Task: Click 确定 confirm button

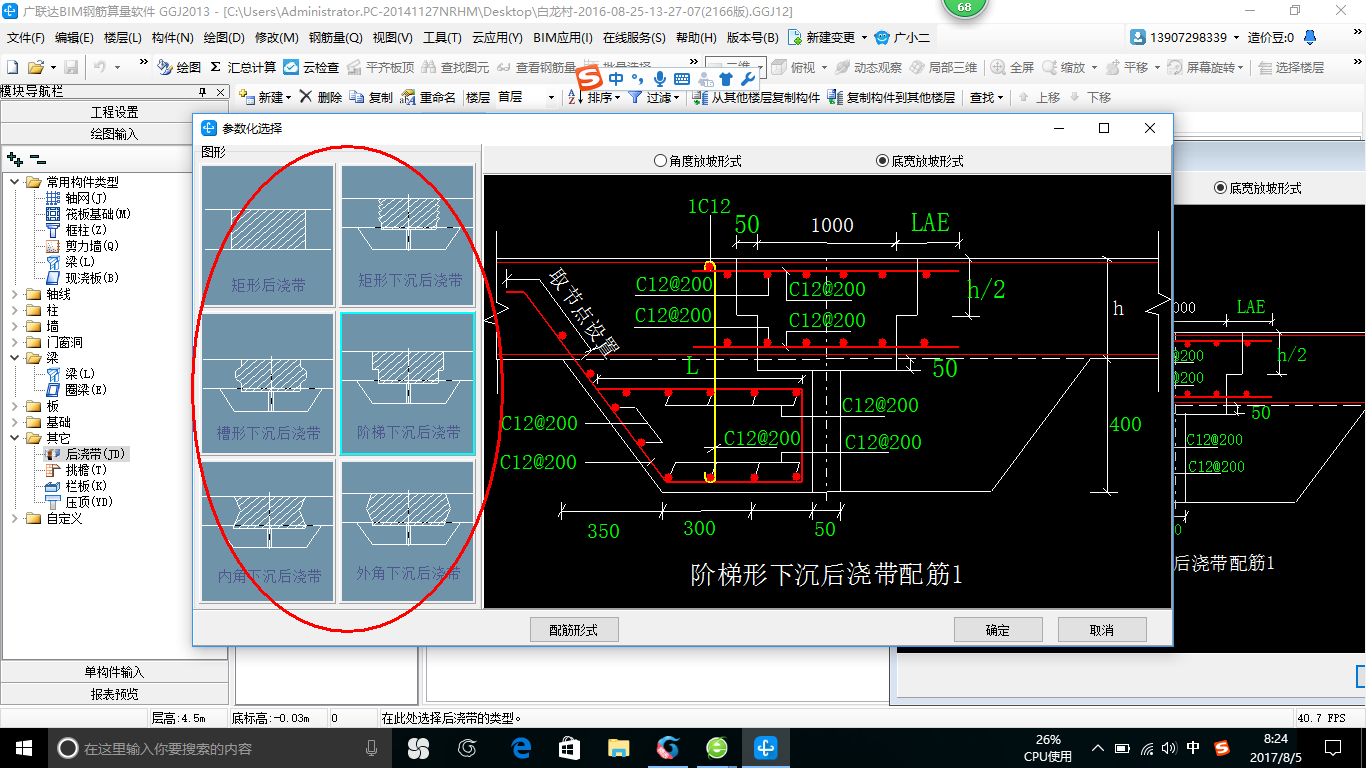Action: (998, 630)
